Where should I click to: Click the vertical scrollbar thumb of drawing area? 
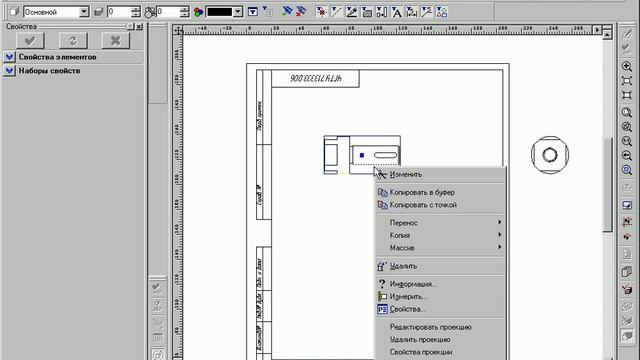click(608, 184)
